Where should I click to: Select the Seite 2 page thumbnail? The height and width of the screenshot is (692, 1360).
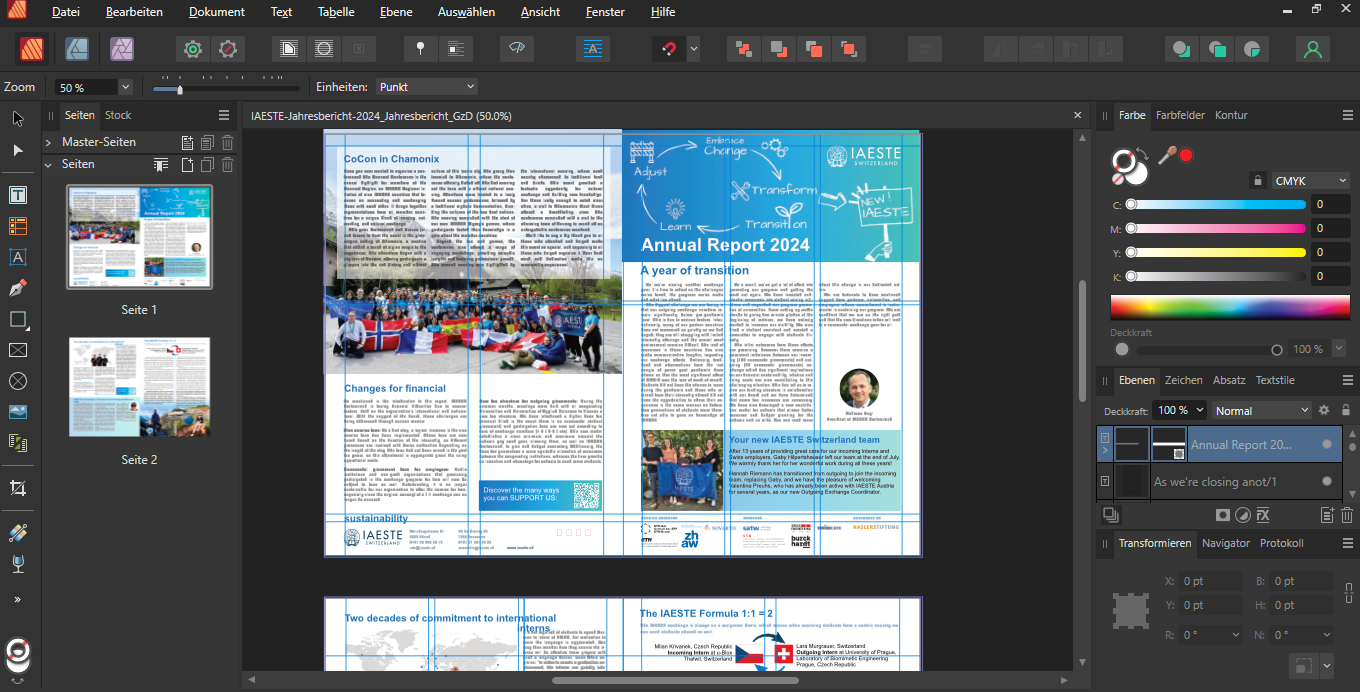click(x=139, y=387)
